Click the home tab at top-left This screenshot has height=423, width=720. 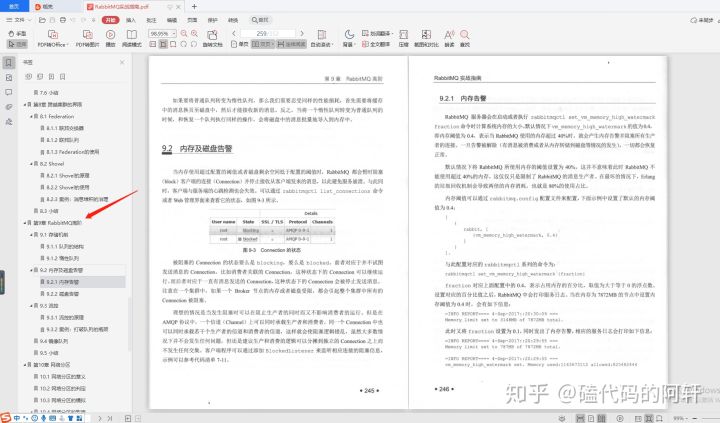point(14,6)
